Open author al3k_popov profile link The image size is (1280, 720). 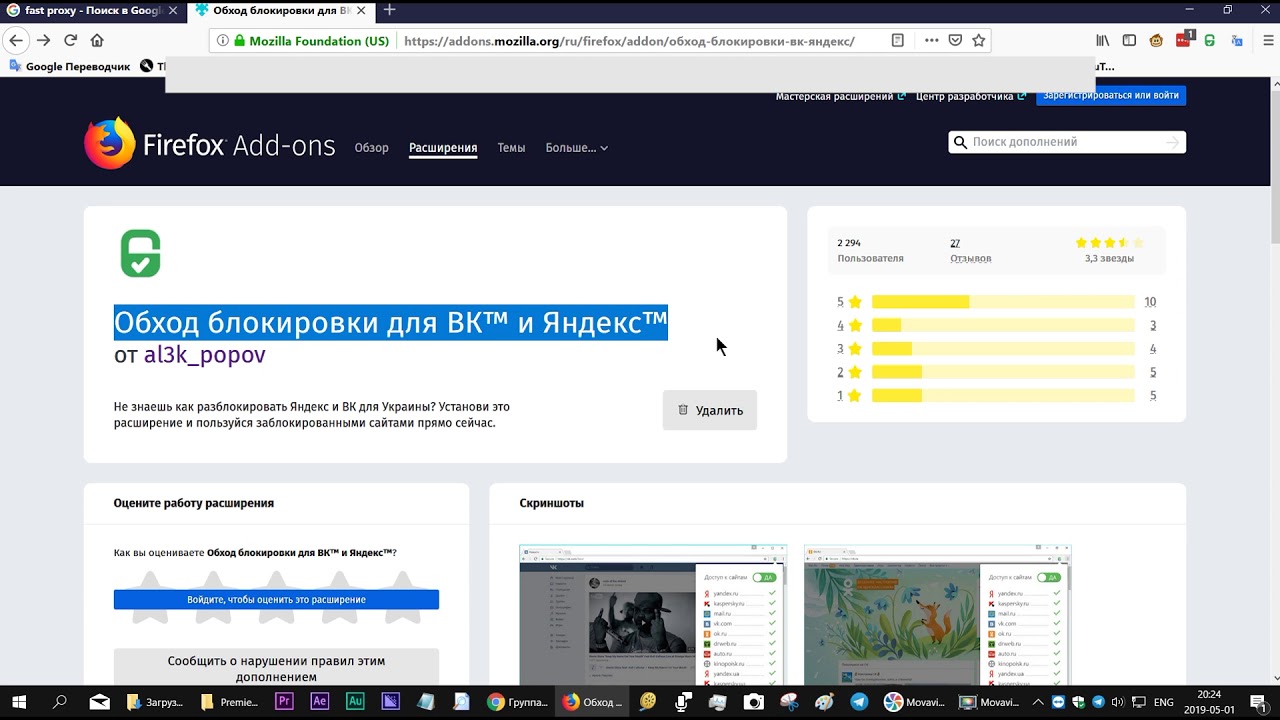pyautogui.click(x=204, y=355)
